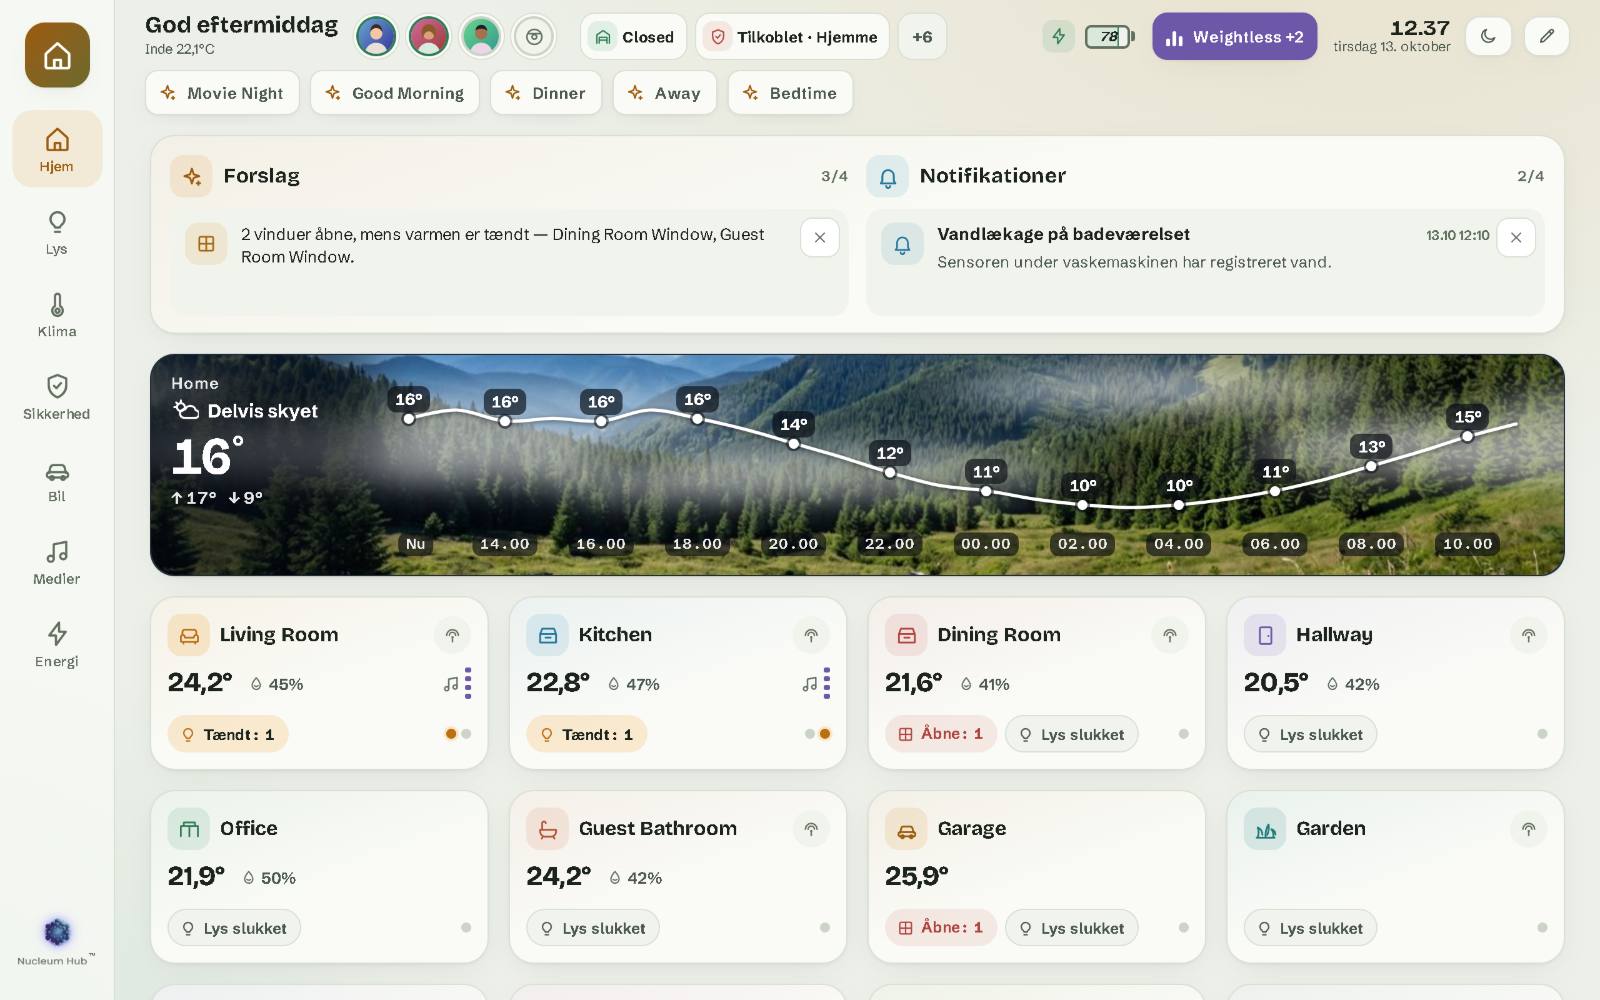Expand the +6 status chips
This screenshot has height=1000, width=1600.
pos(922,37)
